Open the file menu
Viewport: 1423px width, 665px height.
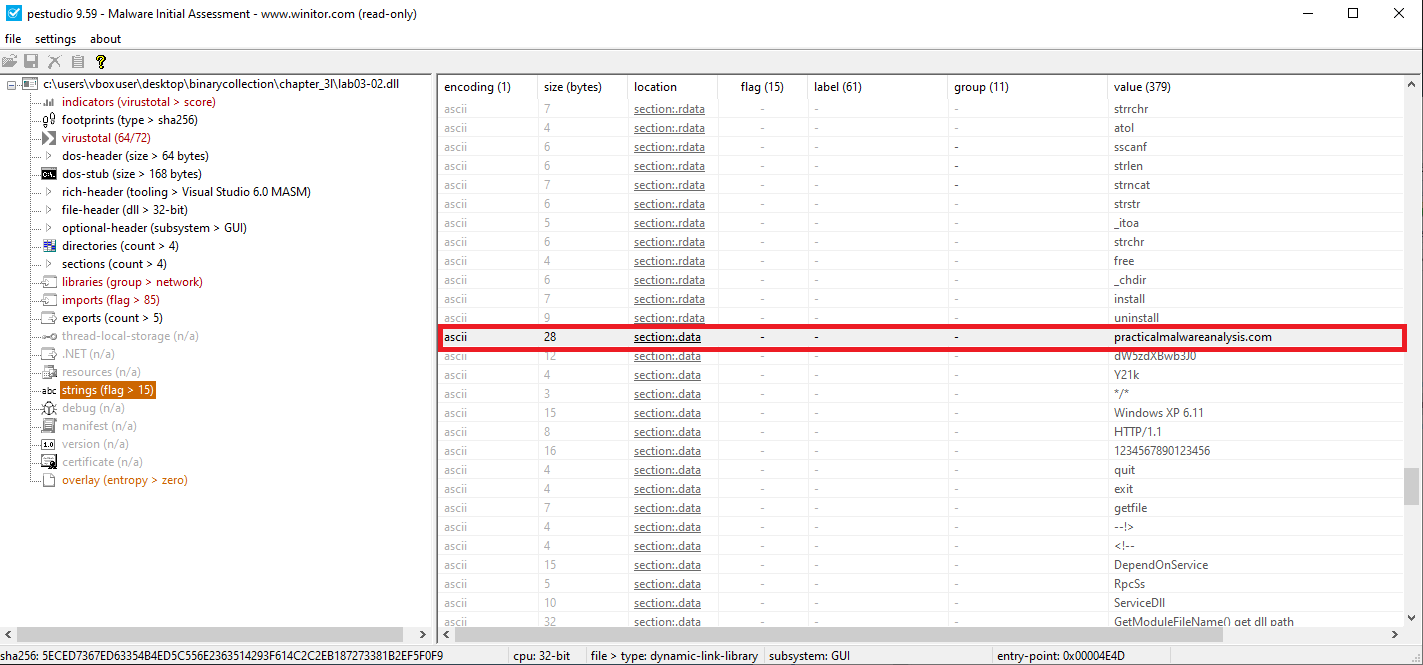(x=13, y=39)
